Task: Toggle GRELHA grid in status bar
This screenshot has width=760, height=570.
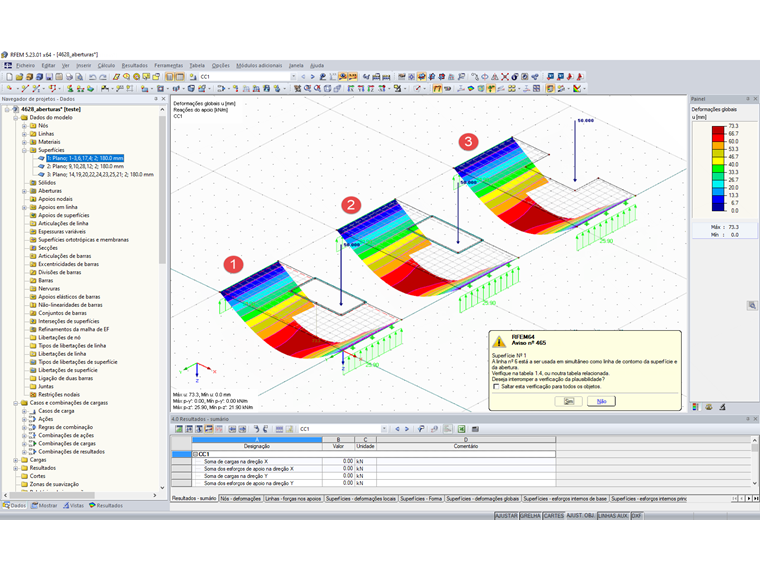Action: click(530, 516)
